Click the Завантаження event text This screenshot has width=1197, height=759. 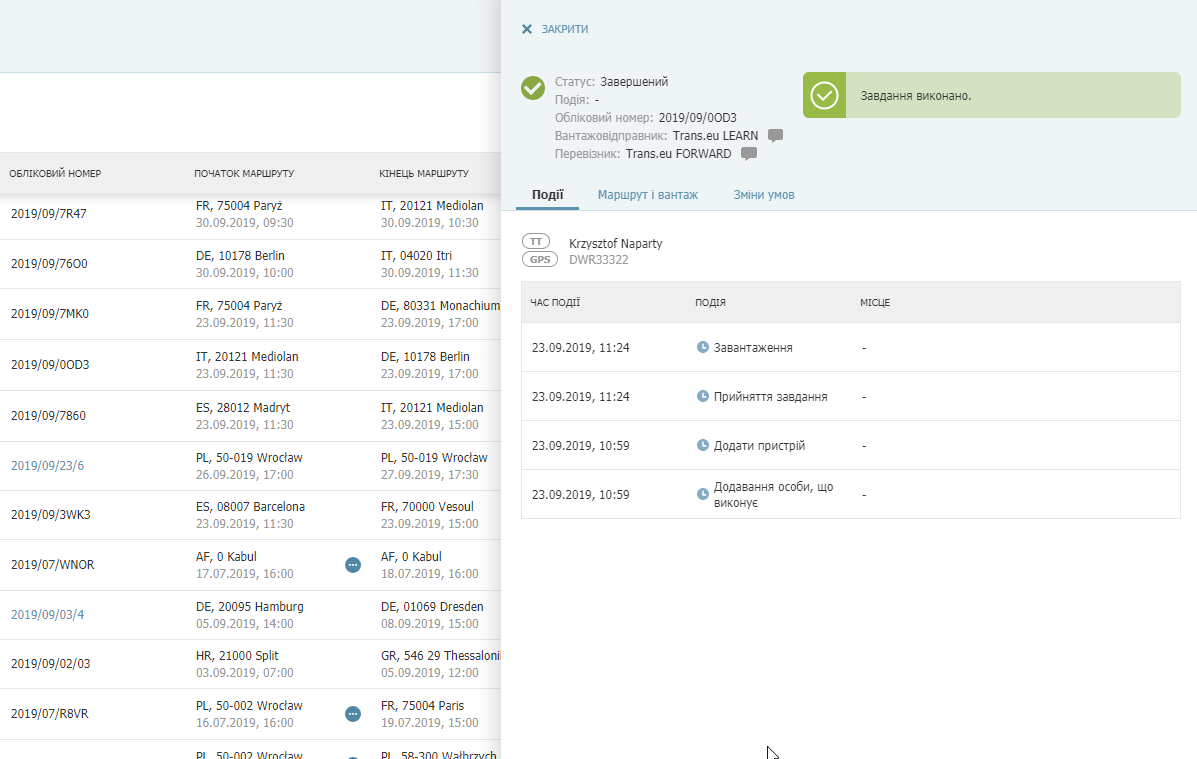click(753, 347)
